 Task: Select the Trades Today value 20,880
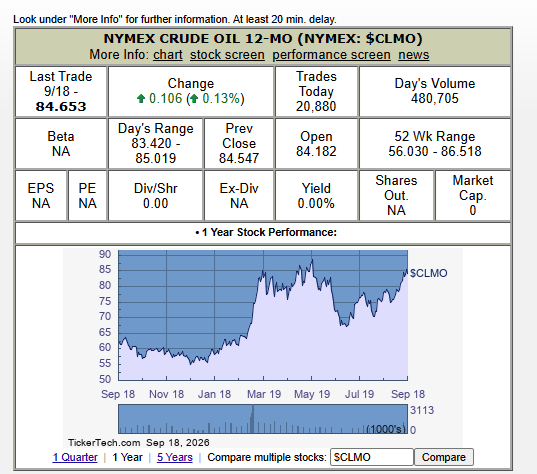(x=316, y=107)
